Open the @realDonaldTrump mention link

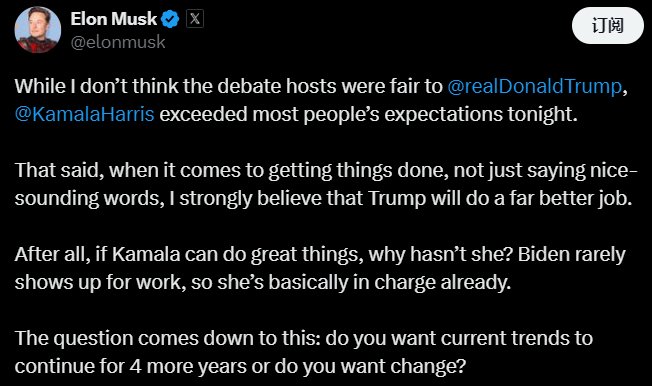click(535, 86)
